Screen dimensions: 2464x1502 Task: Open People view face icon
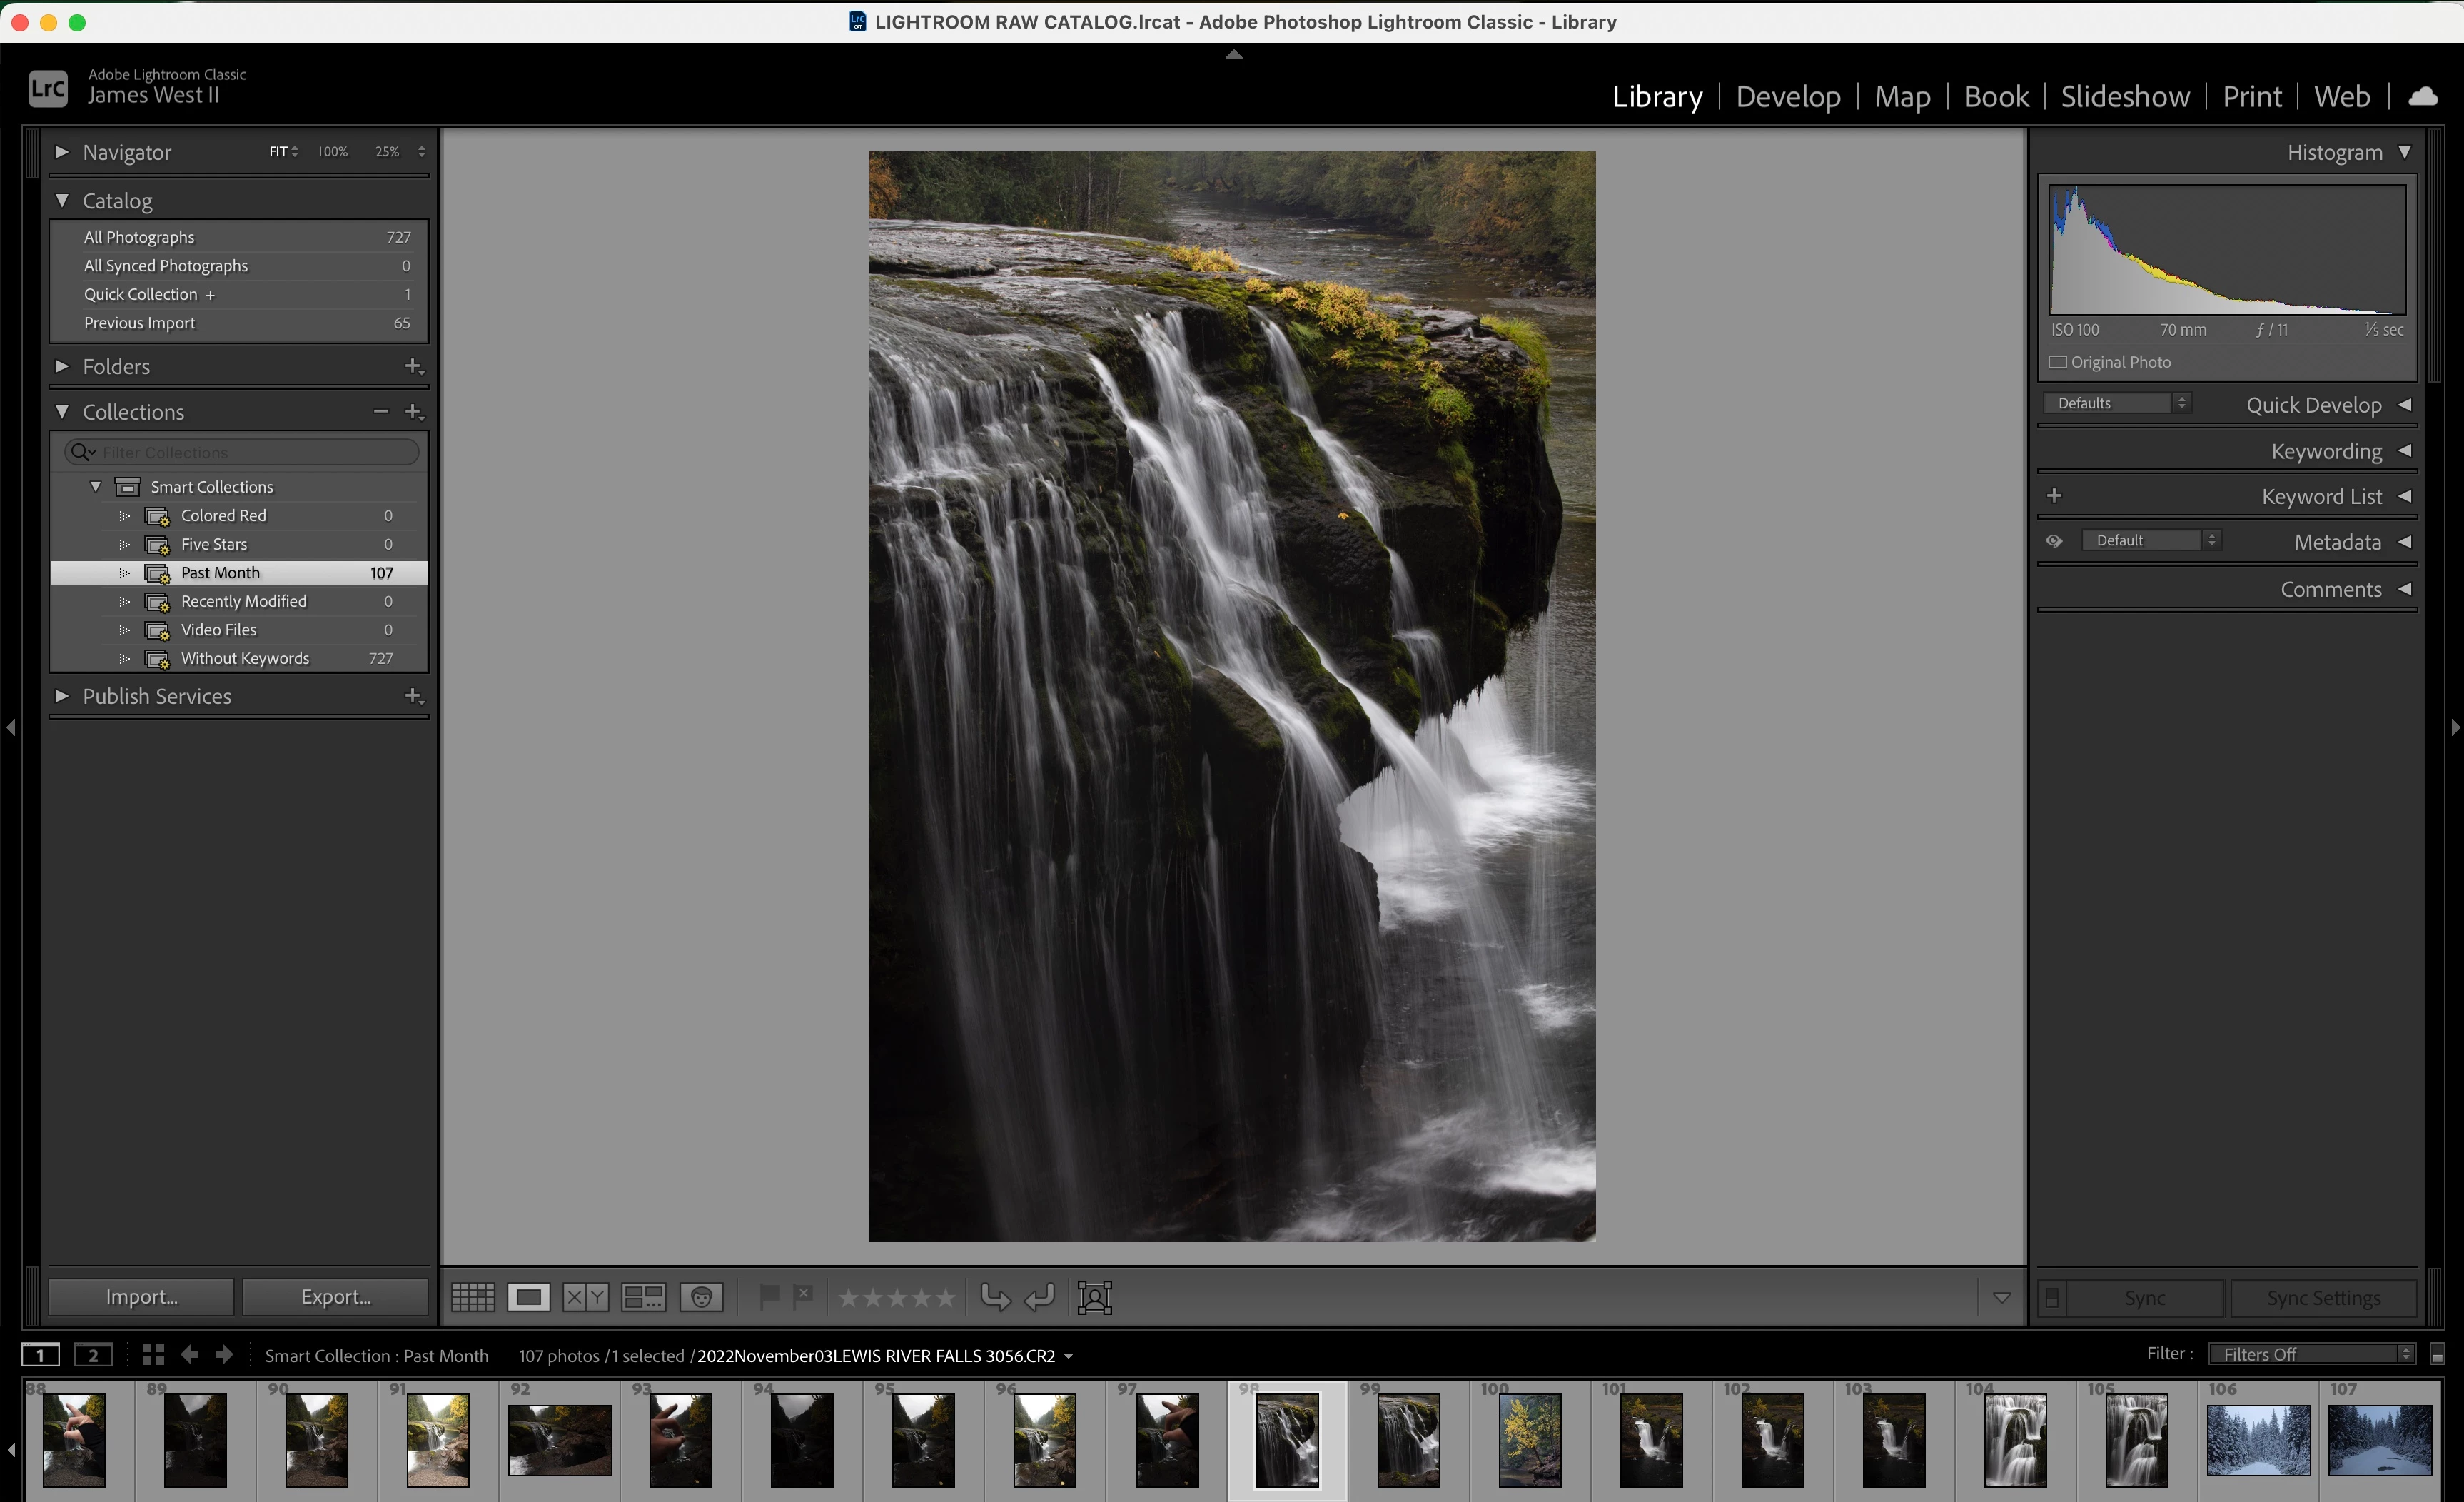(701, 1297)
